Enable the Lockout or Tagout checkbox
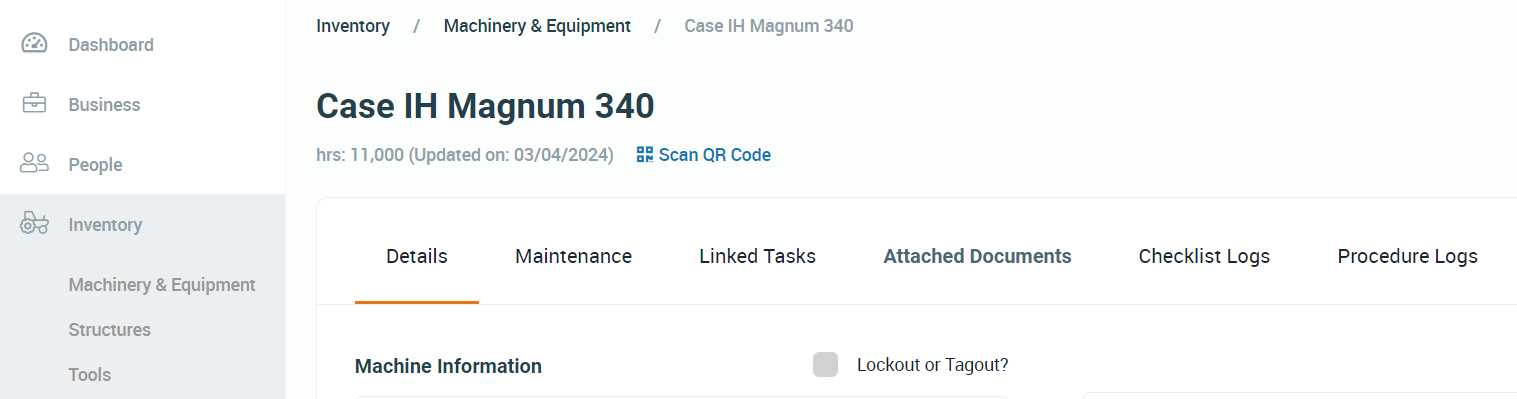This screenshot has height=399, width=1517. pos(825,365)
